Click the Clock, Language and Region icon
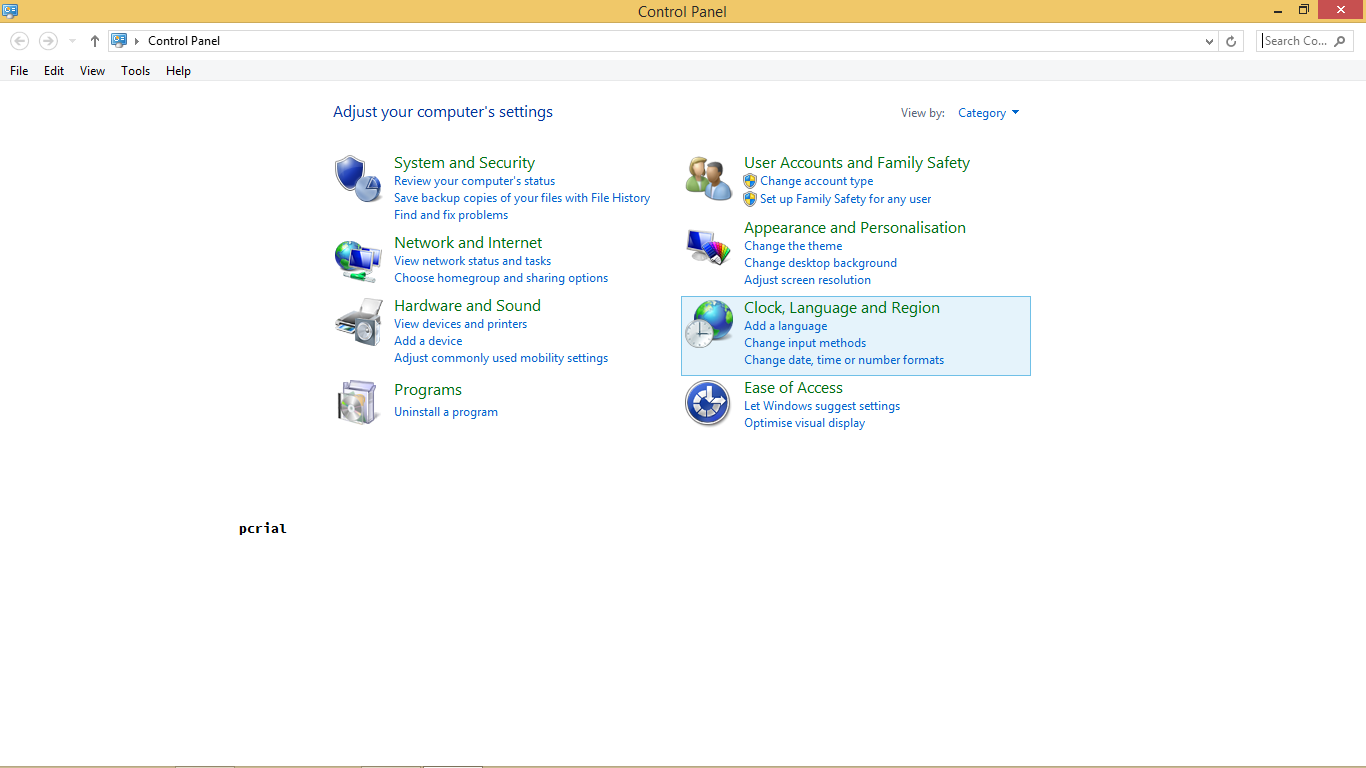 pyautogui.click(x=708, y=324)
